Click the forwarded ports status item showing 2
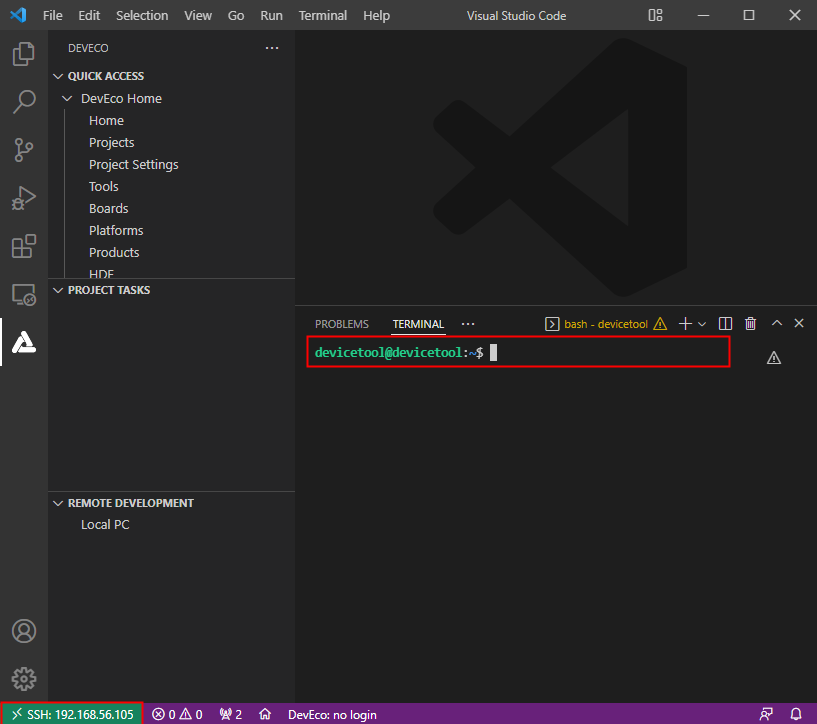The image size is (817, 724). 231,714
